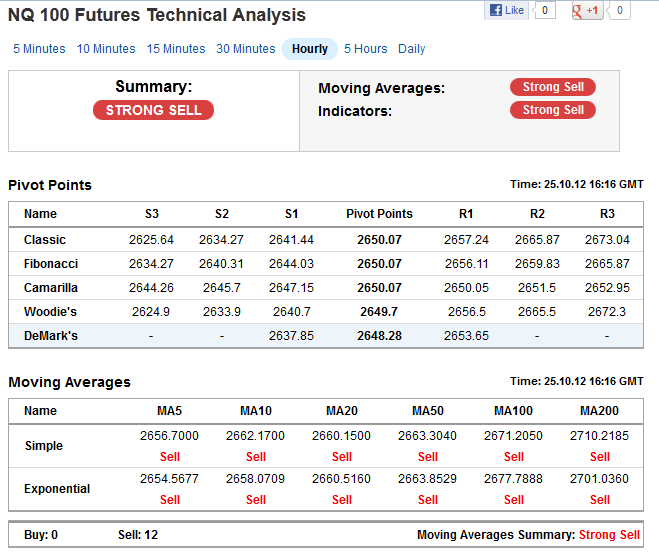Click the Simple MA5 Sell signal
The width and height of the screenshot is (659, 560).
tap(170, 457)
